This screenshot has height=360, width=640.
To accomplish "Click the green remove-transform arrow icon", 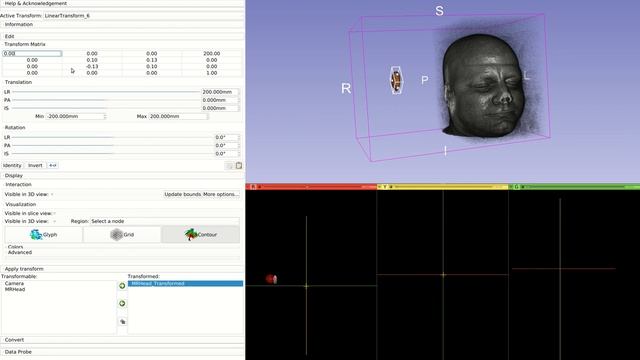I will point(122,303).
